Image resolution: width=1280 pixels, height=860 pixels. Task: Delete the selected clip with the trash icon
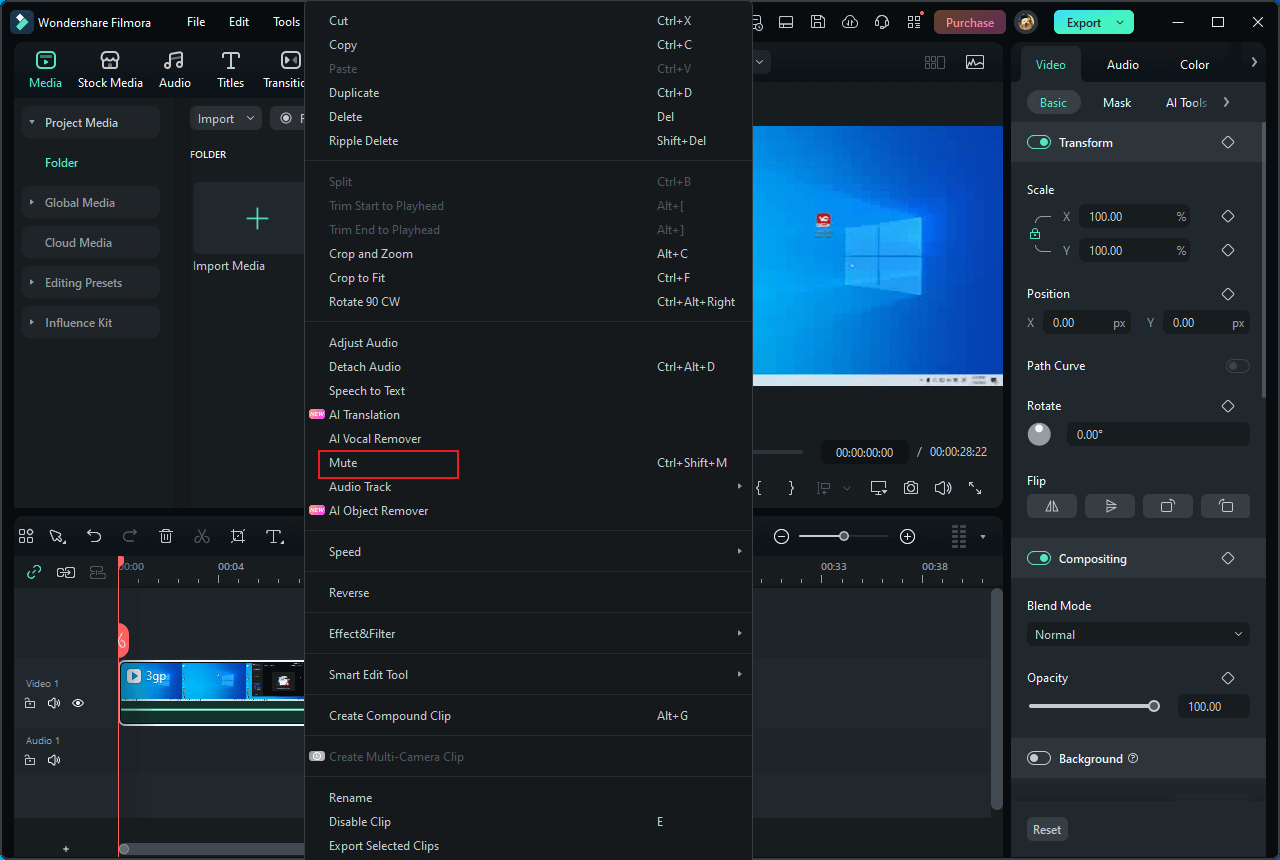click(165, 536)
